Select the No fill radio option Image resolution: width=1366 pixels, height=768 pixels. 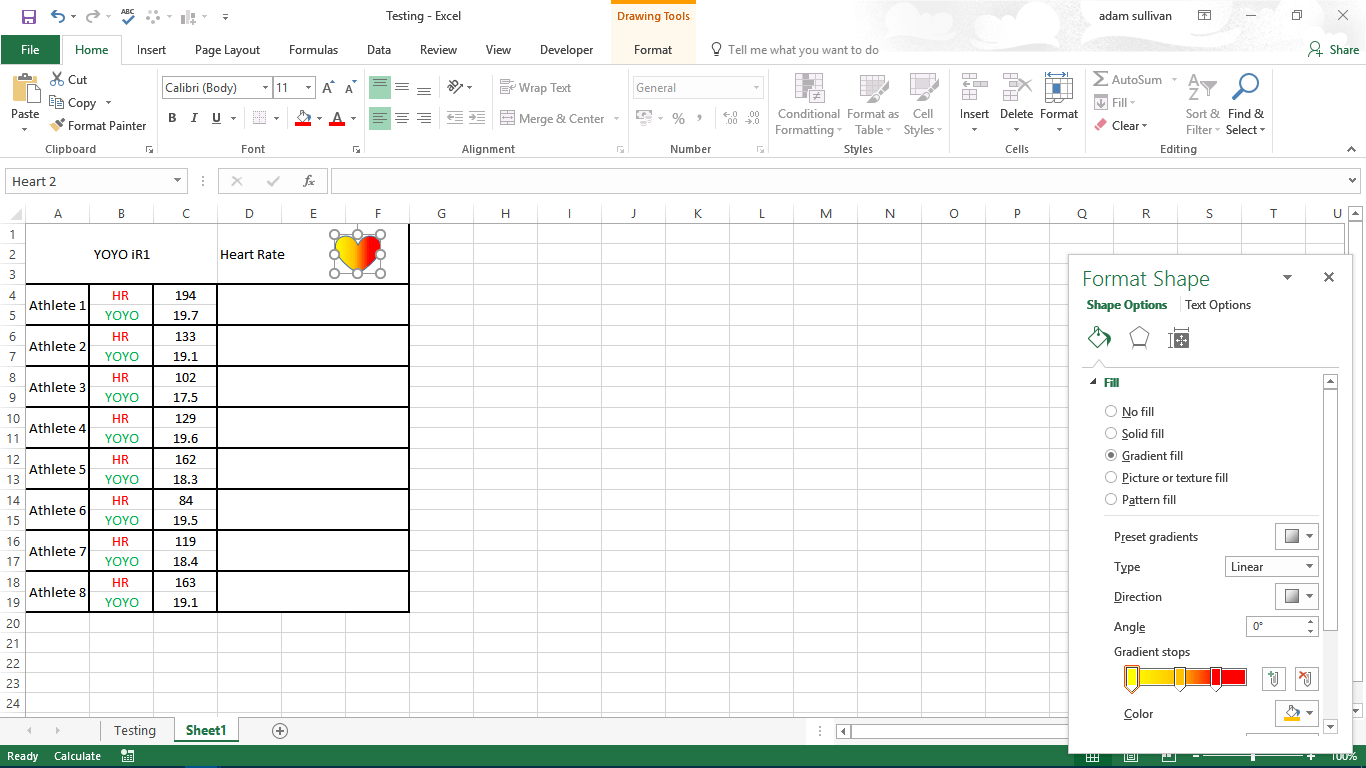[x=1111, y=411]
